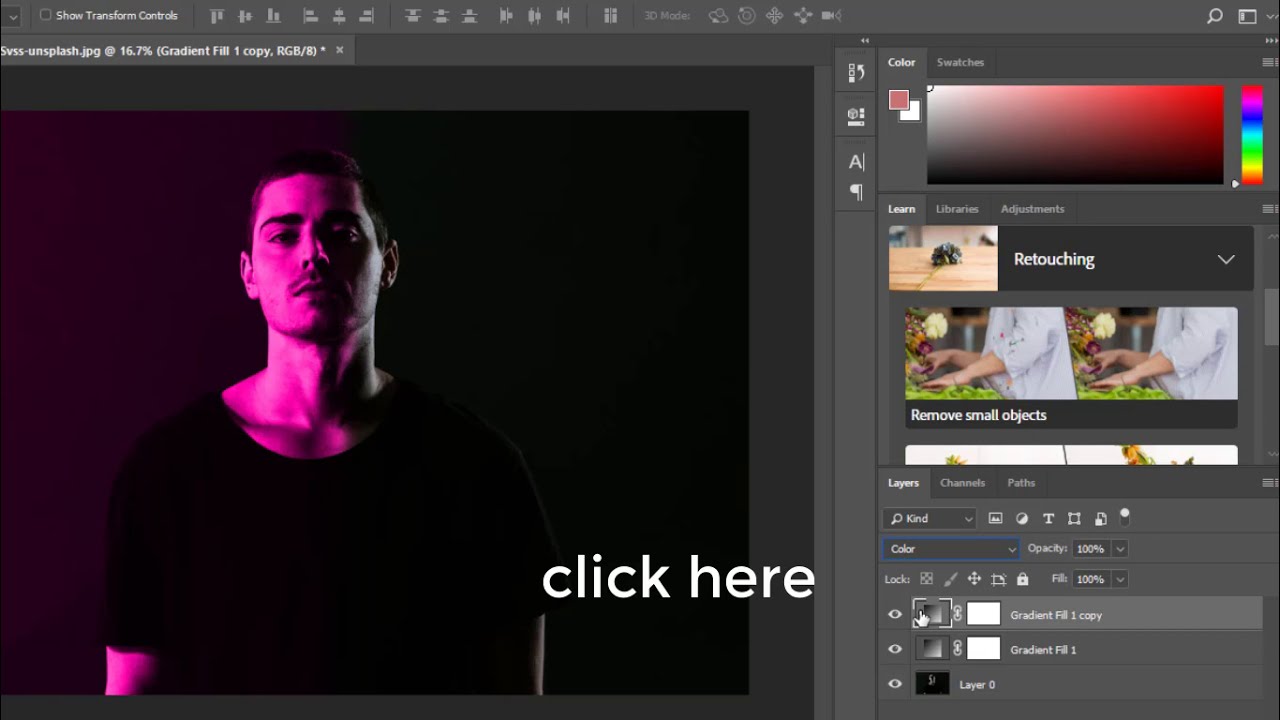Screen dimensions: 1280x720
Task: Filter layers for shape layers
Action: tap(1074, 518)
